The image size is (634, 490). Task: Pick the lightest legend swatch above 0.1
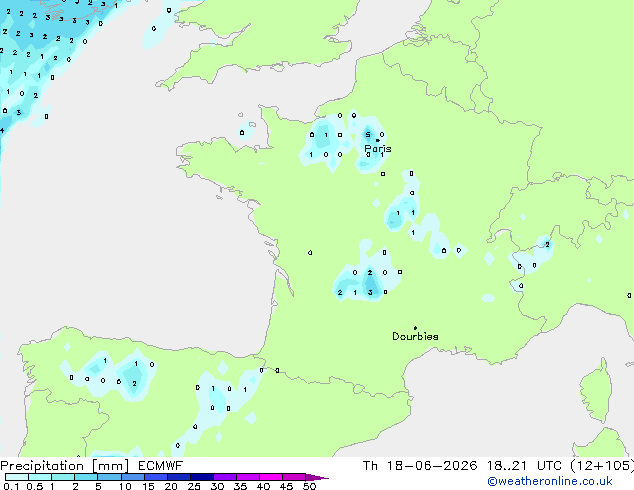click(17, 477)
